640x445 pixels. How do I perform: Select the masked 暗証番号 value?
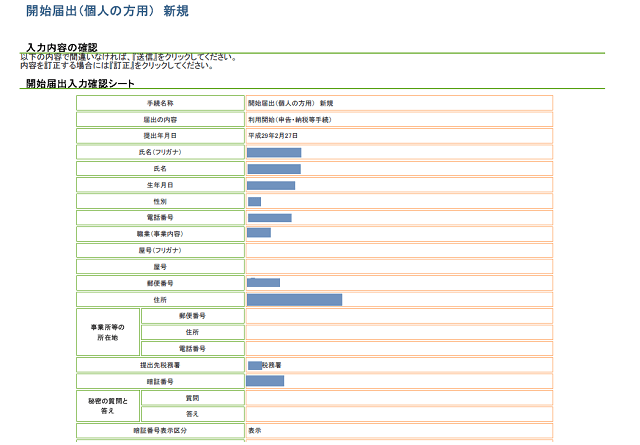tap(265, 381)
